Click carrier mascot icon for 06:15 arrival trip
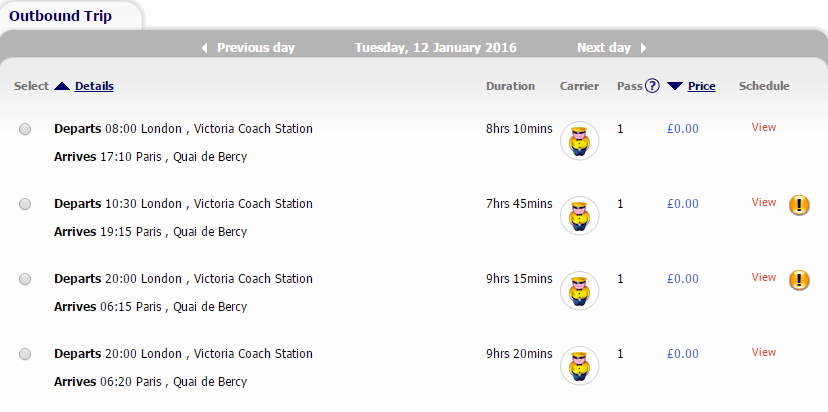 (579, 291)
